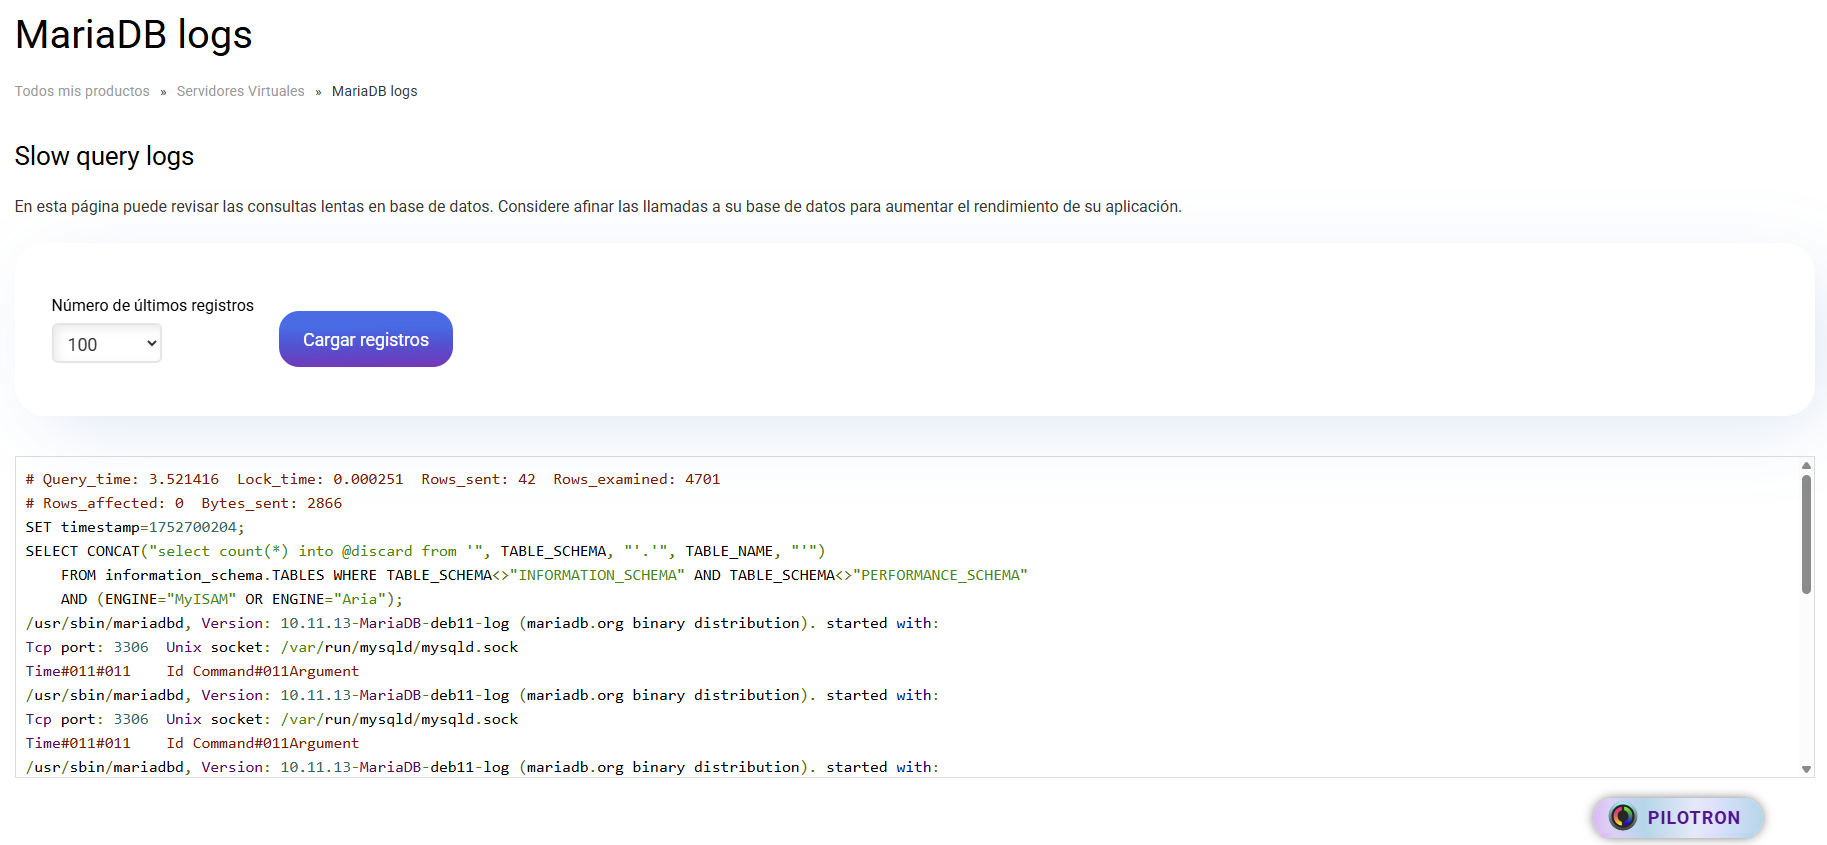The width and height of the screenshot is (1827, 845).
Task: Open Servidores Virtuales breadcrumb link
Action: click(240, 91)
